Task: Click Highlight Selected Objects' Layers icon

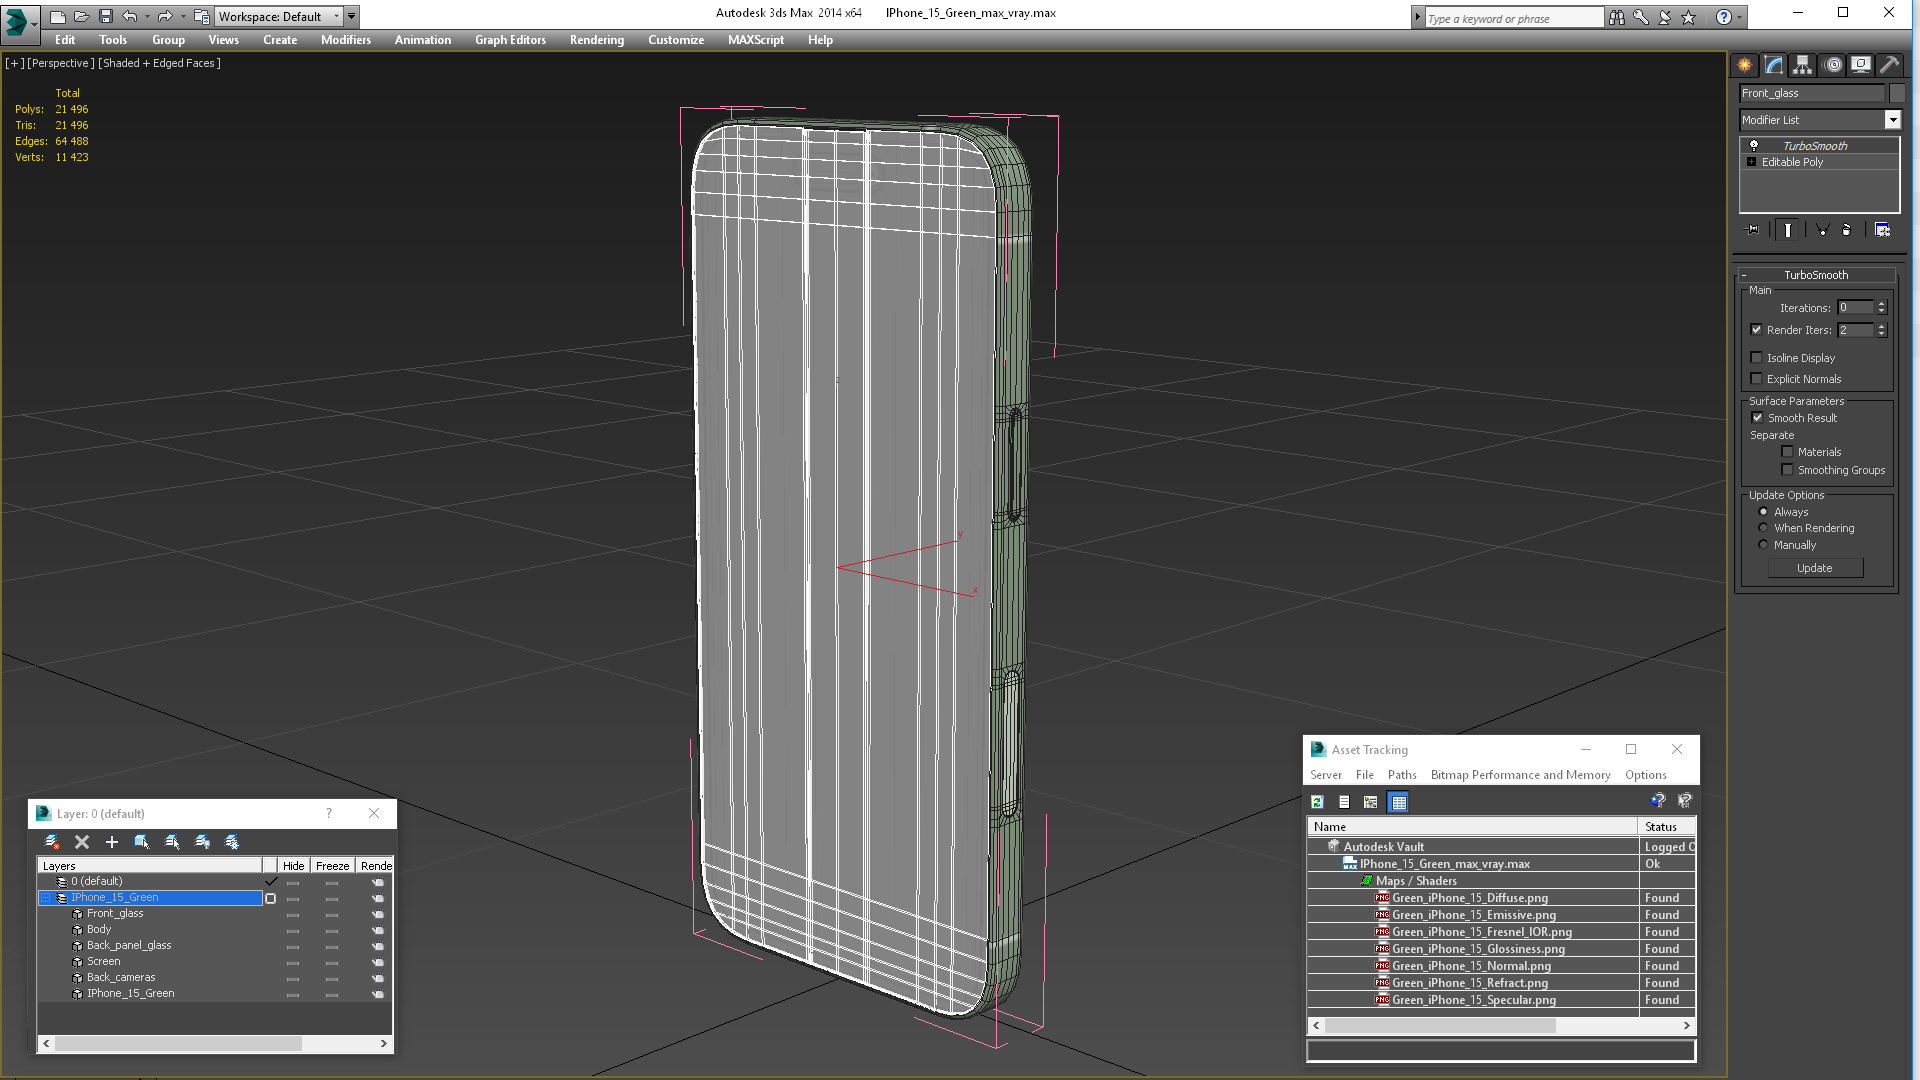Action: pos(172,842)
